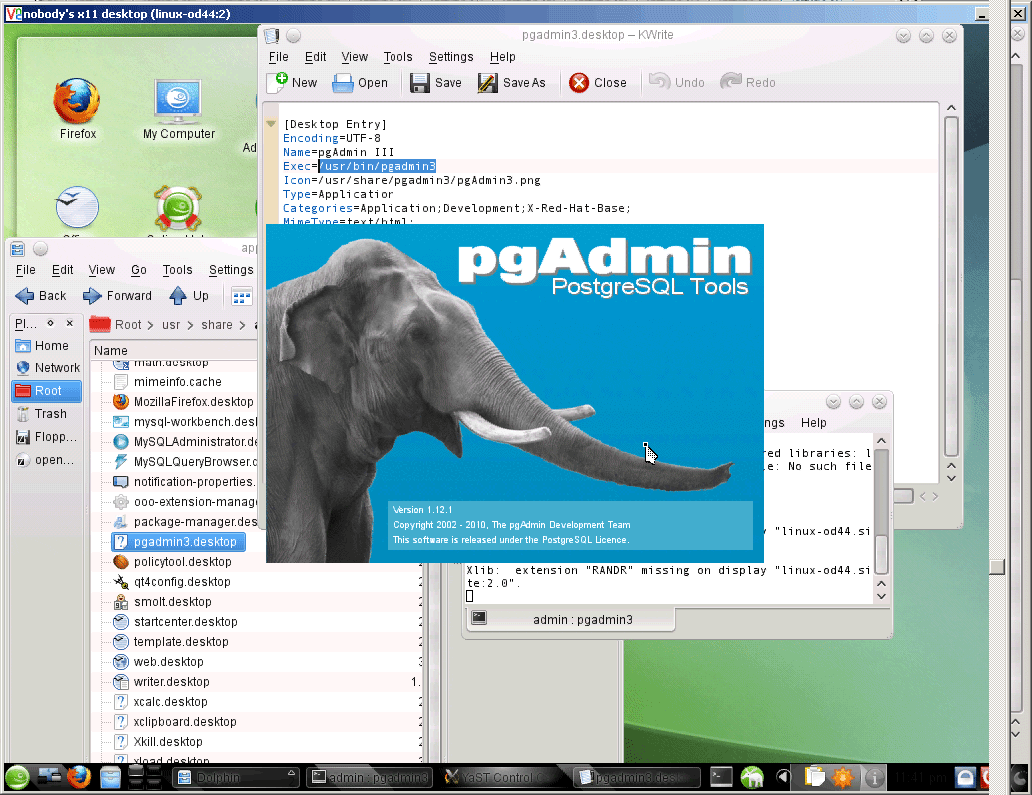Dismiss the pgAdmin splash screen
This screenshot has width=1032, height=795.
(515, 393)
